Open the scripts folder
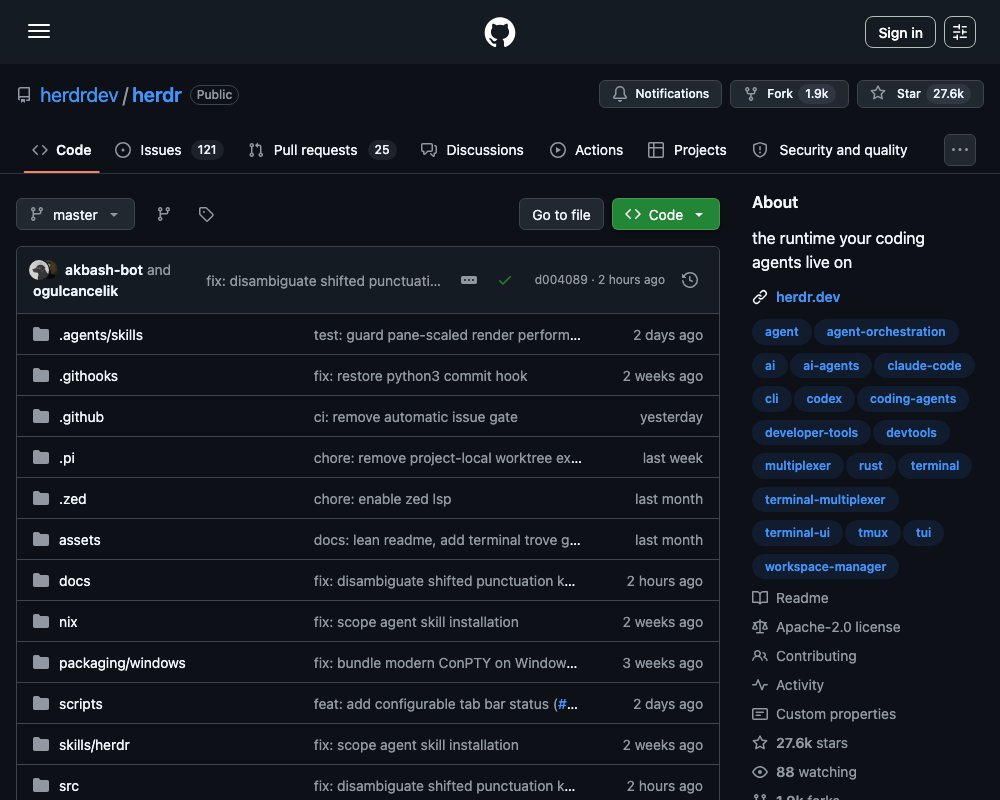Screen dimensions: 1000x800 click(80, 704)
